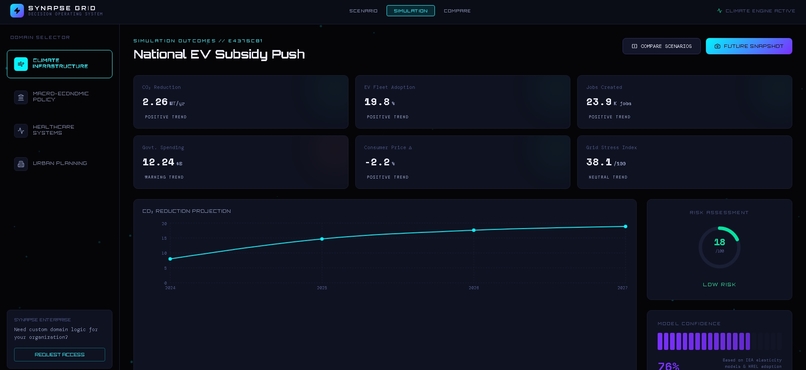Click Positive Trend label under Jobs Created
Viewport: 806px width, 370px height.
[x=610, y=117]
